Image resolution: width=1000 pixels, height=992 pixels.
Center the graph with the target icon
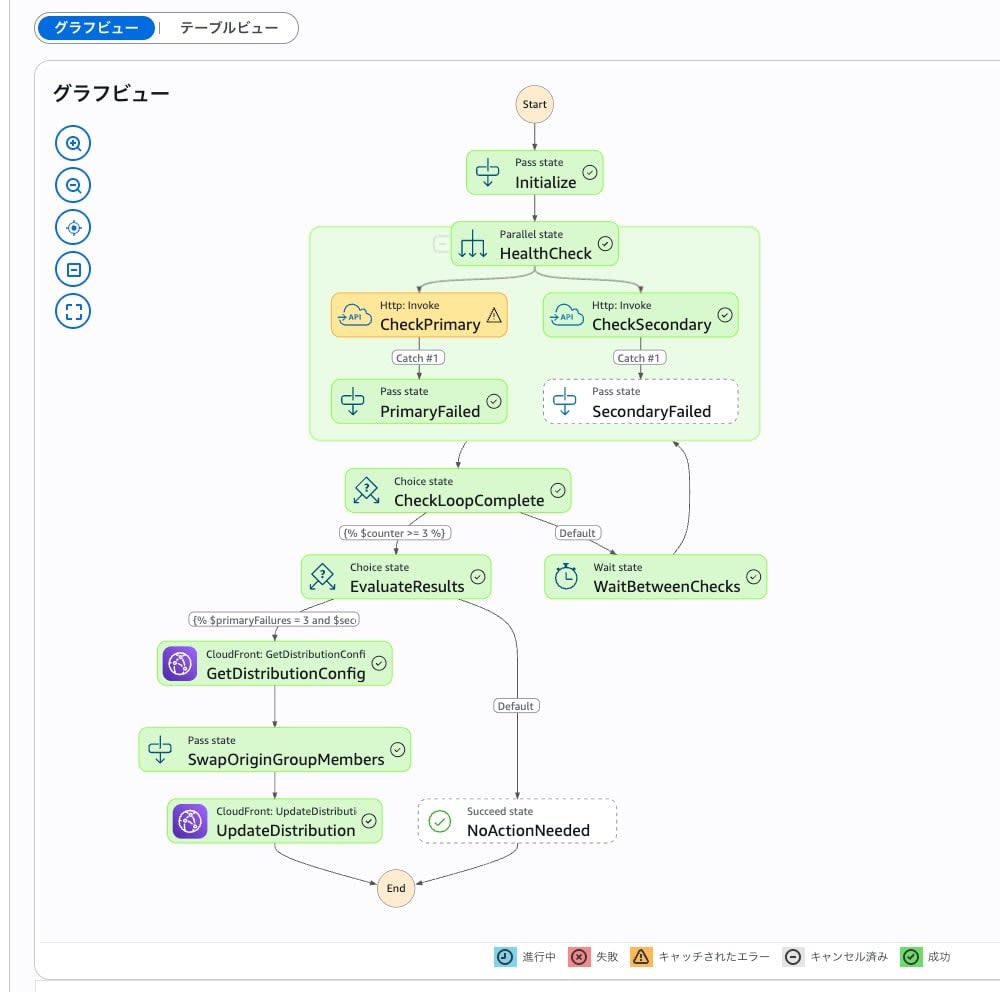coord(73,227)
